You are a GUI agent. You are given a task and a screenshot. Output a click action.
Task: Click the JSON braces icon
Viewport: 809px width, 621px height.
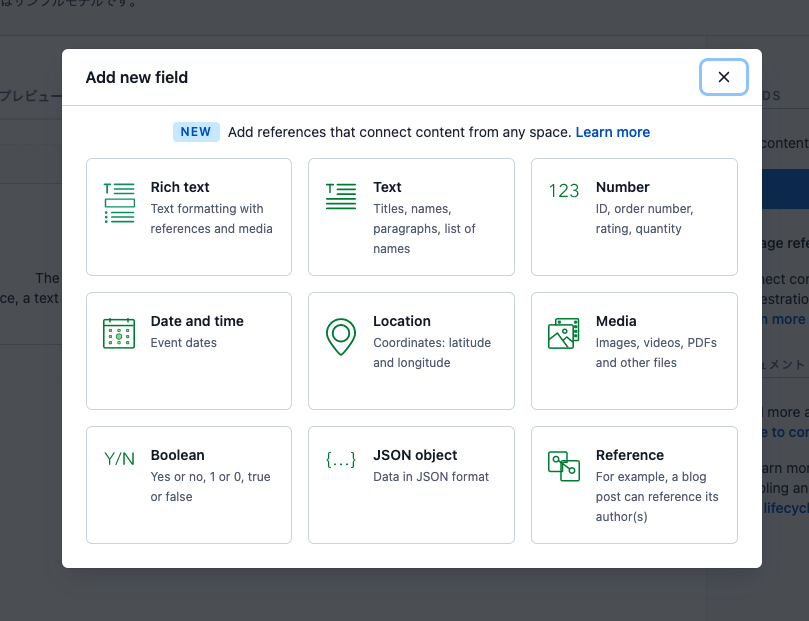(341, 459)
